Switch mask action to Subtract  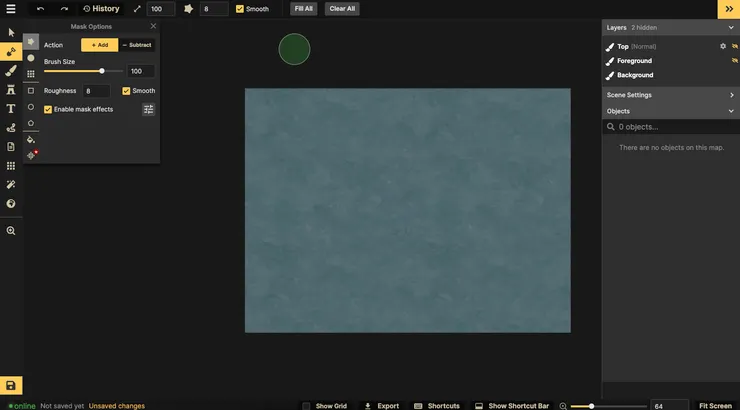point(138,45)
